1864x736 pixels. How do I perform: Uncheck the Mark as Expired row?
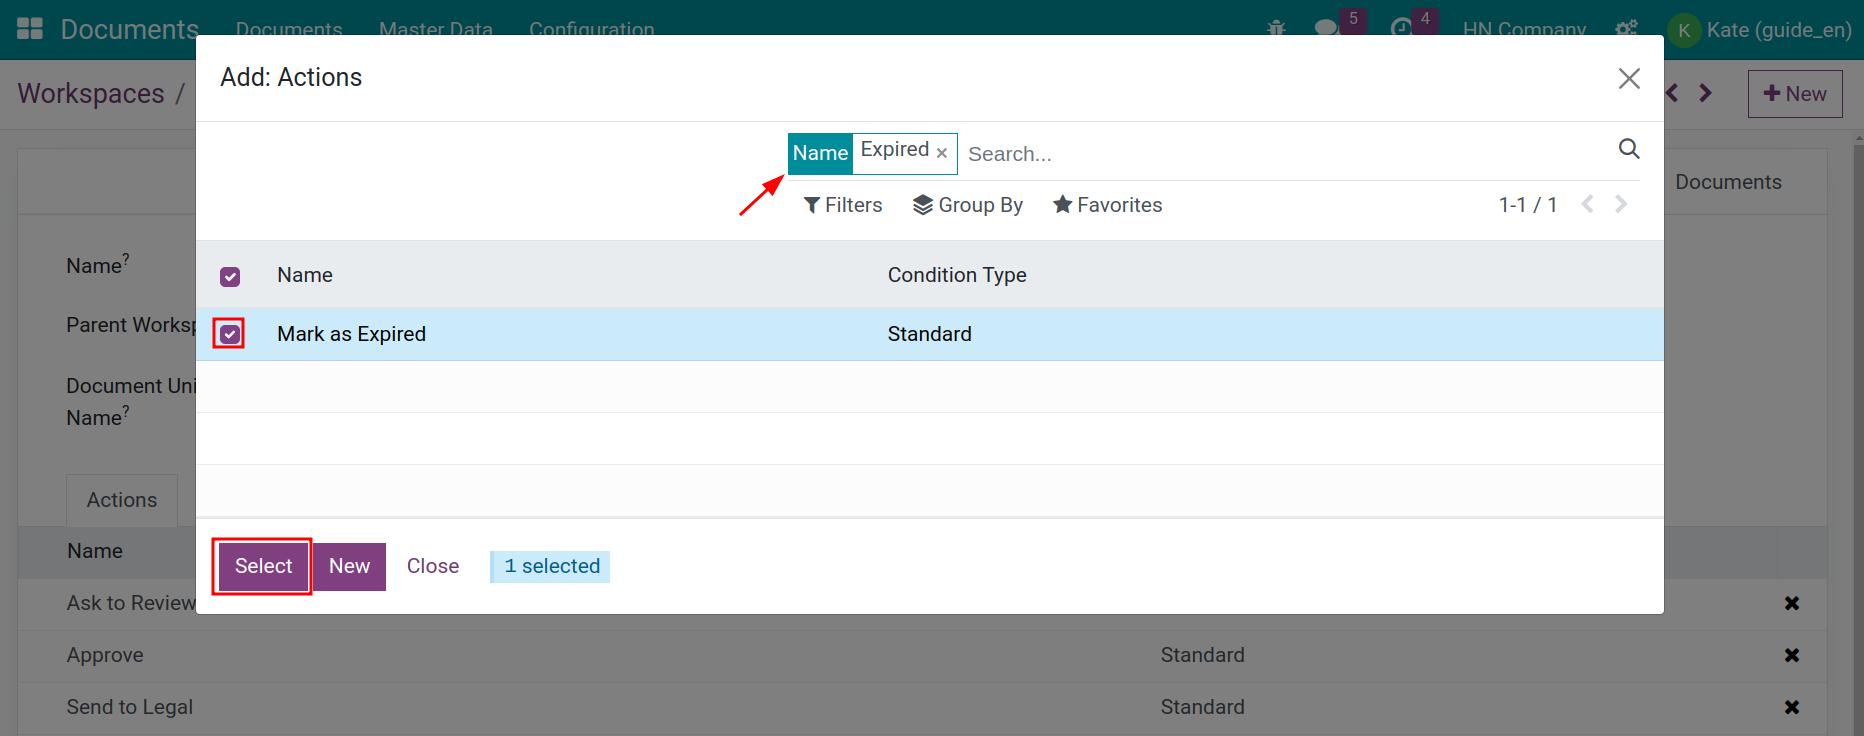point(230,334)
